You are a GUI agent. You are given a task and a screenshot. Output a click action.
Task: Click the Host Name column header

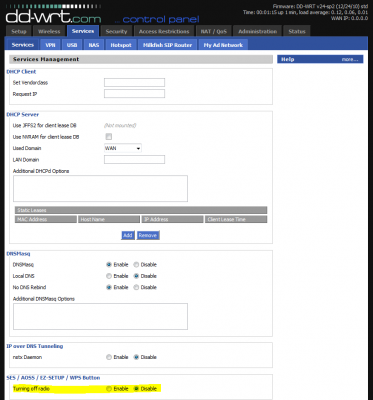click(x=109, y=219)
